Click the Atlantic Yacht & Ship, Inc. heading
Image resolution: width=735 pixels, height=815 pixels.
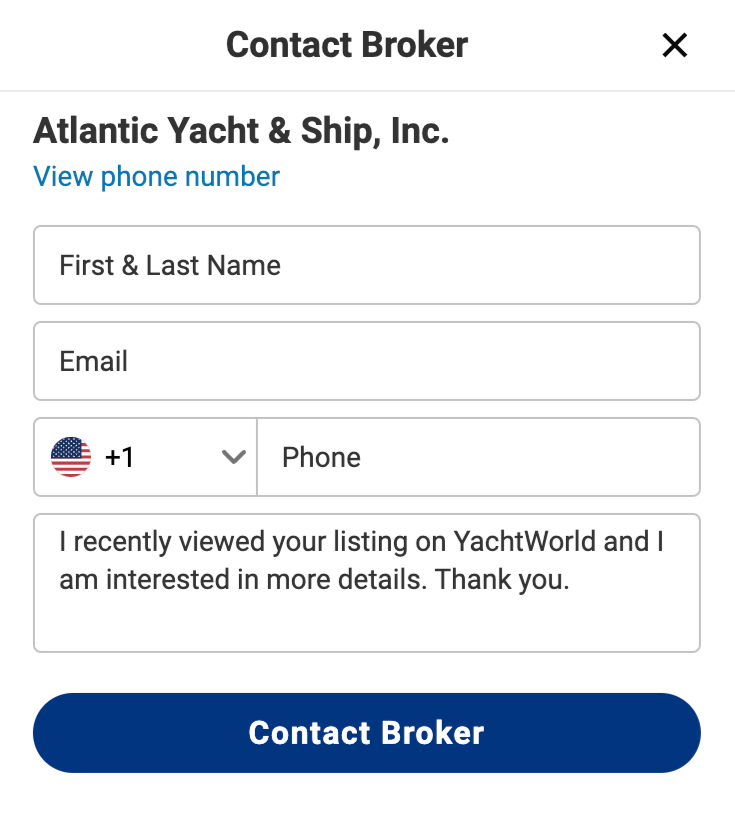click(x=241, y=131)
